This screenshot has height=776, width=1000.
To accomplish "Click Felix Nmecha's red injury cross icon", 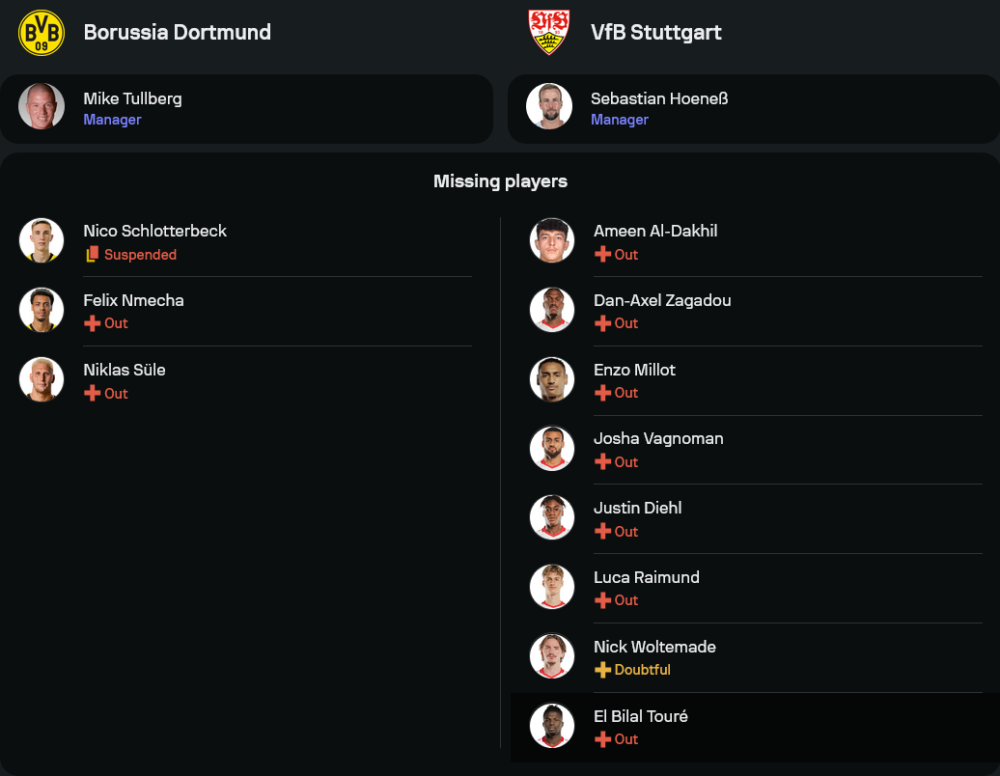I will pyautogui.click(x=92, y=324).
